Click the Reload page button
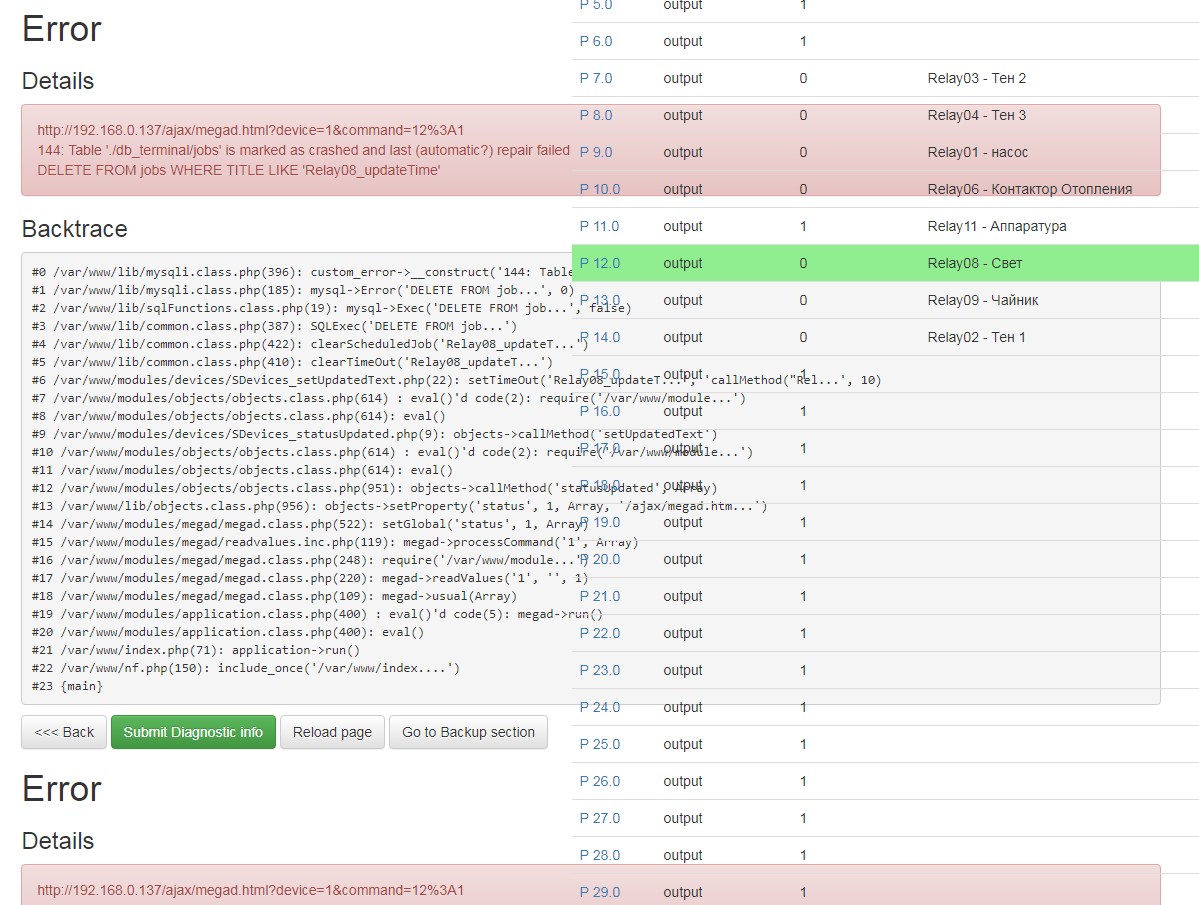The height and width of the screenshot is (905, 1199). [x=331, y=731]
